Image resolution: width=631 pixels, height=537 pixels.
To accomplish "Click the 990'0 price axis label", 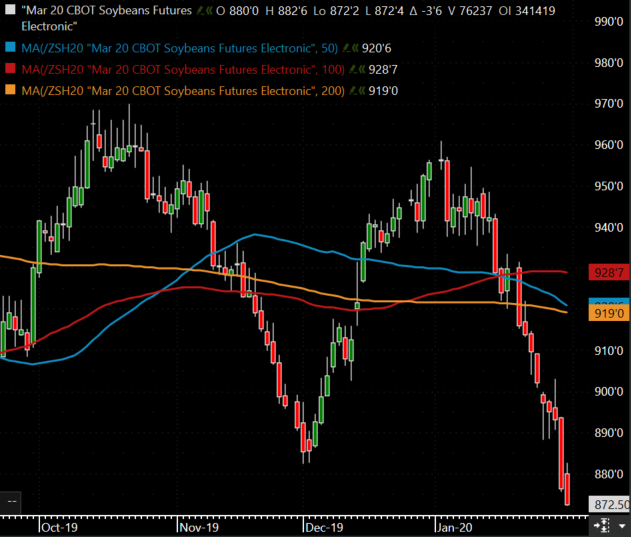I will [609, 22].
